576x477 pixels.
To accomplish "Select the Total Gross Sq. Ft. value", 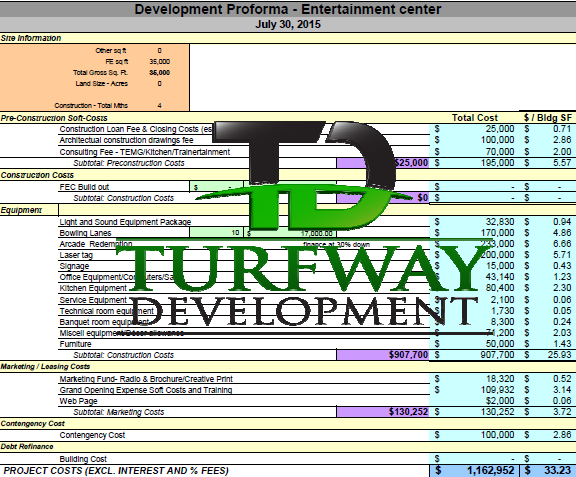I will point(159,73).
